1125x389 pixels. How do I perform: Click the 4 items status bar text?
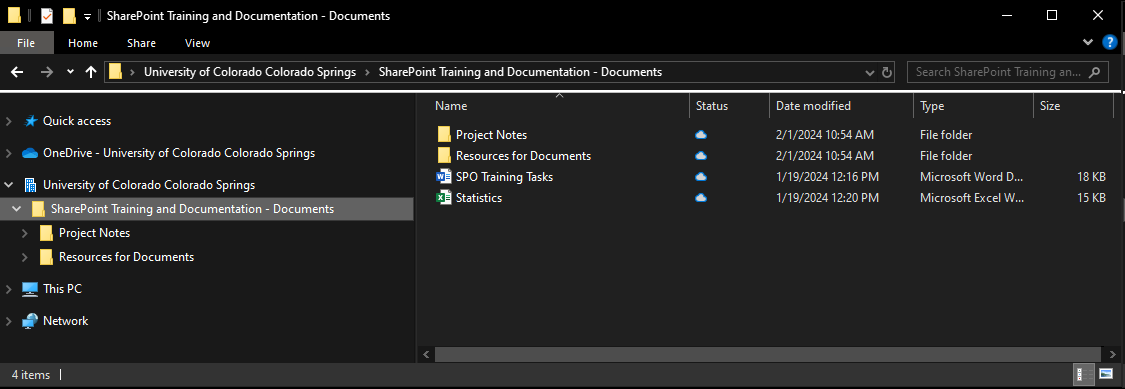[31, 375]
